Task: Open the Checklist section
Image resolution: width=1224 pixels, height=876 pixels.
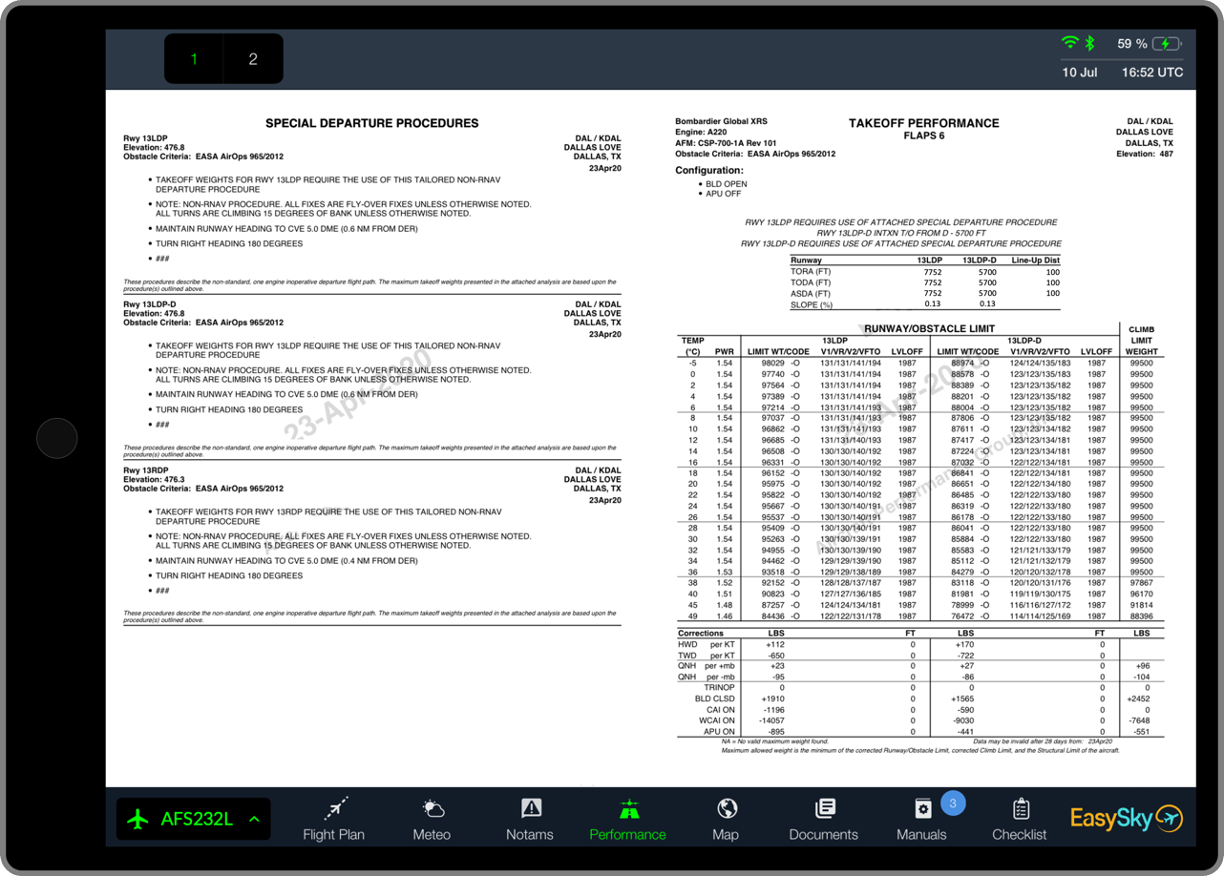Action: click(1019, 818)
